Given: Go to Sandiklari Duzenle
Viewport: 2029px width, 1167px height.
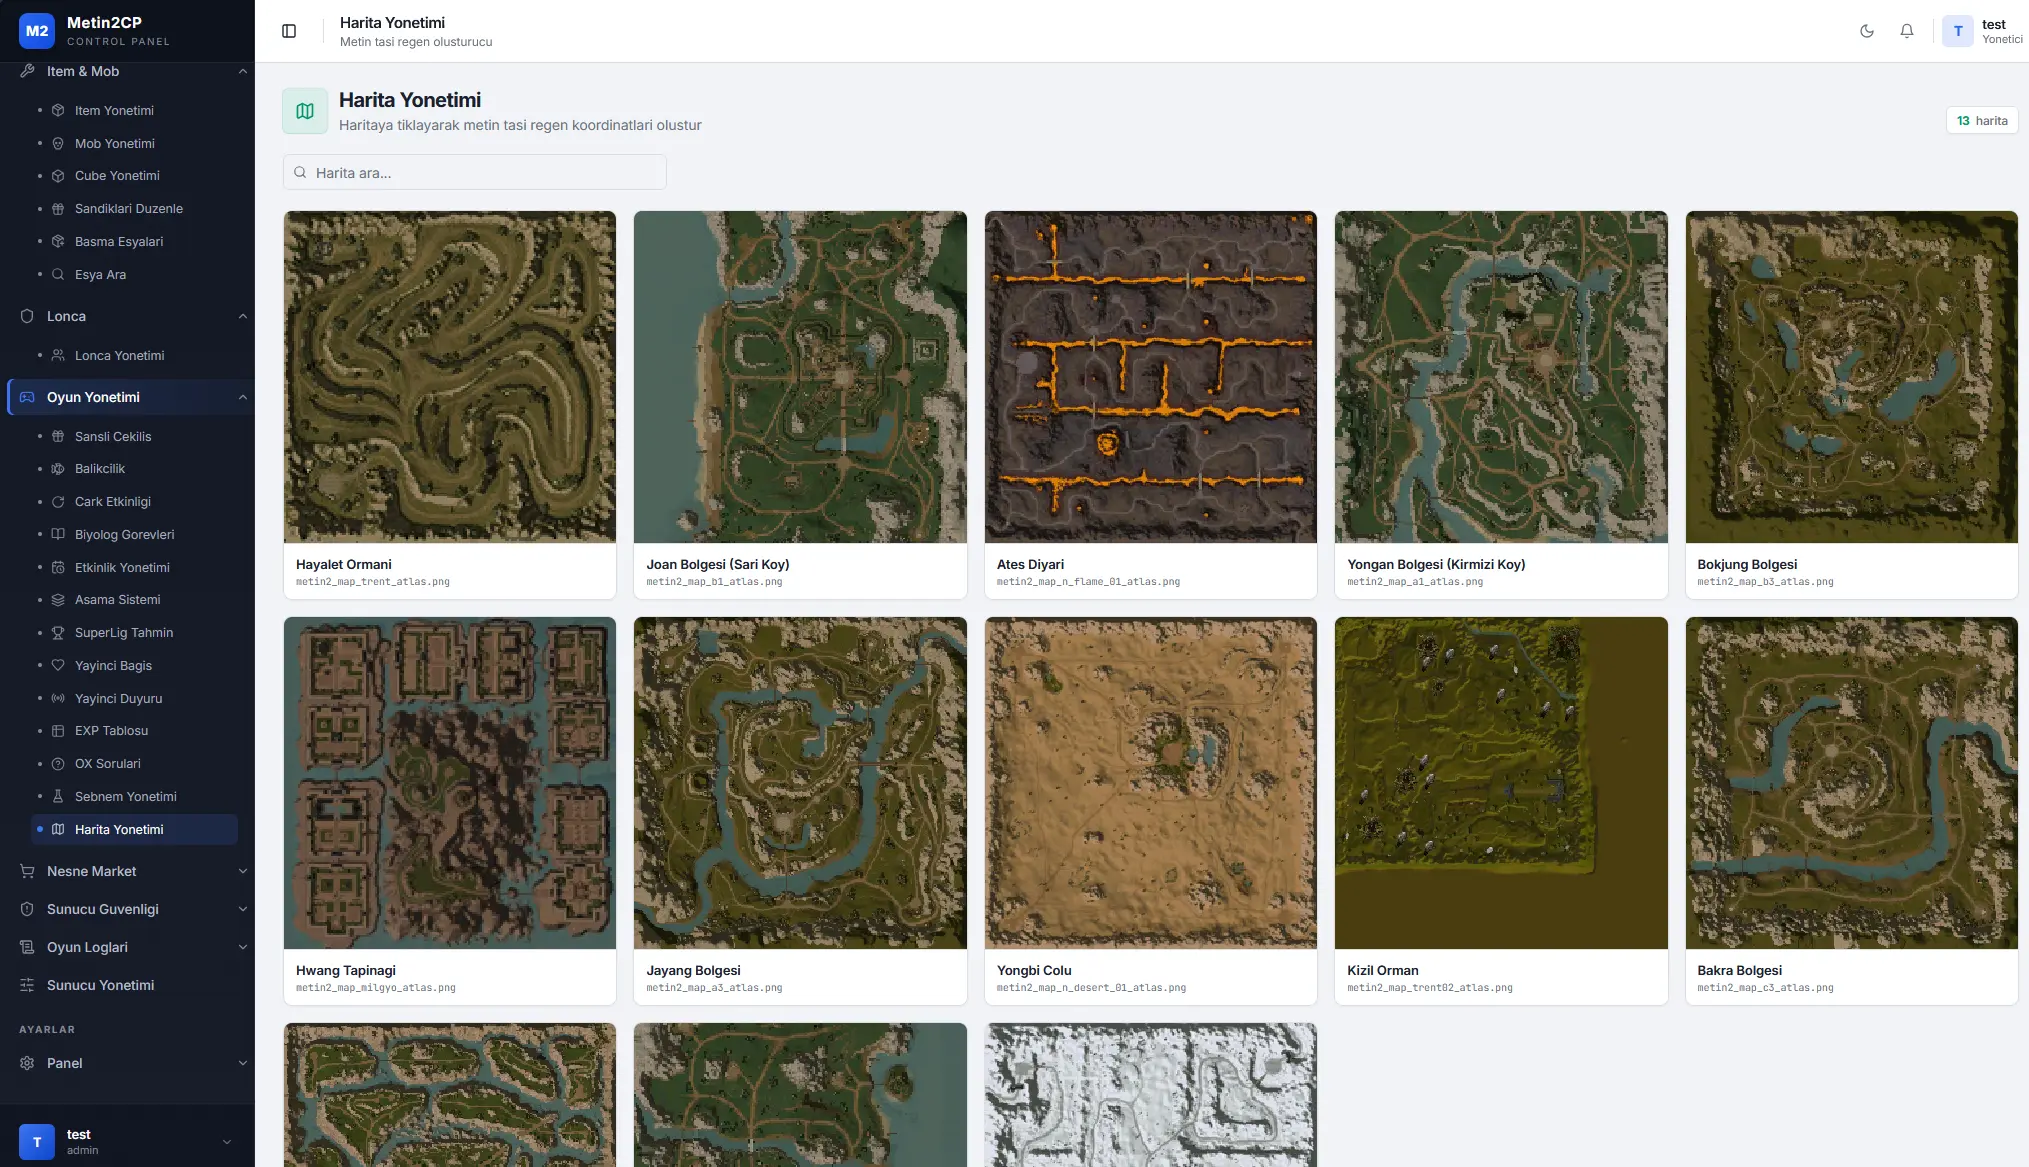Looking at the screenshot, I should [135, 208].
